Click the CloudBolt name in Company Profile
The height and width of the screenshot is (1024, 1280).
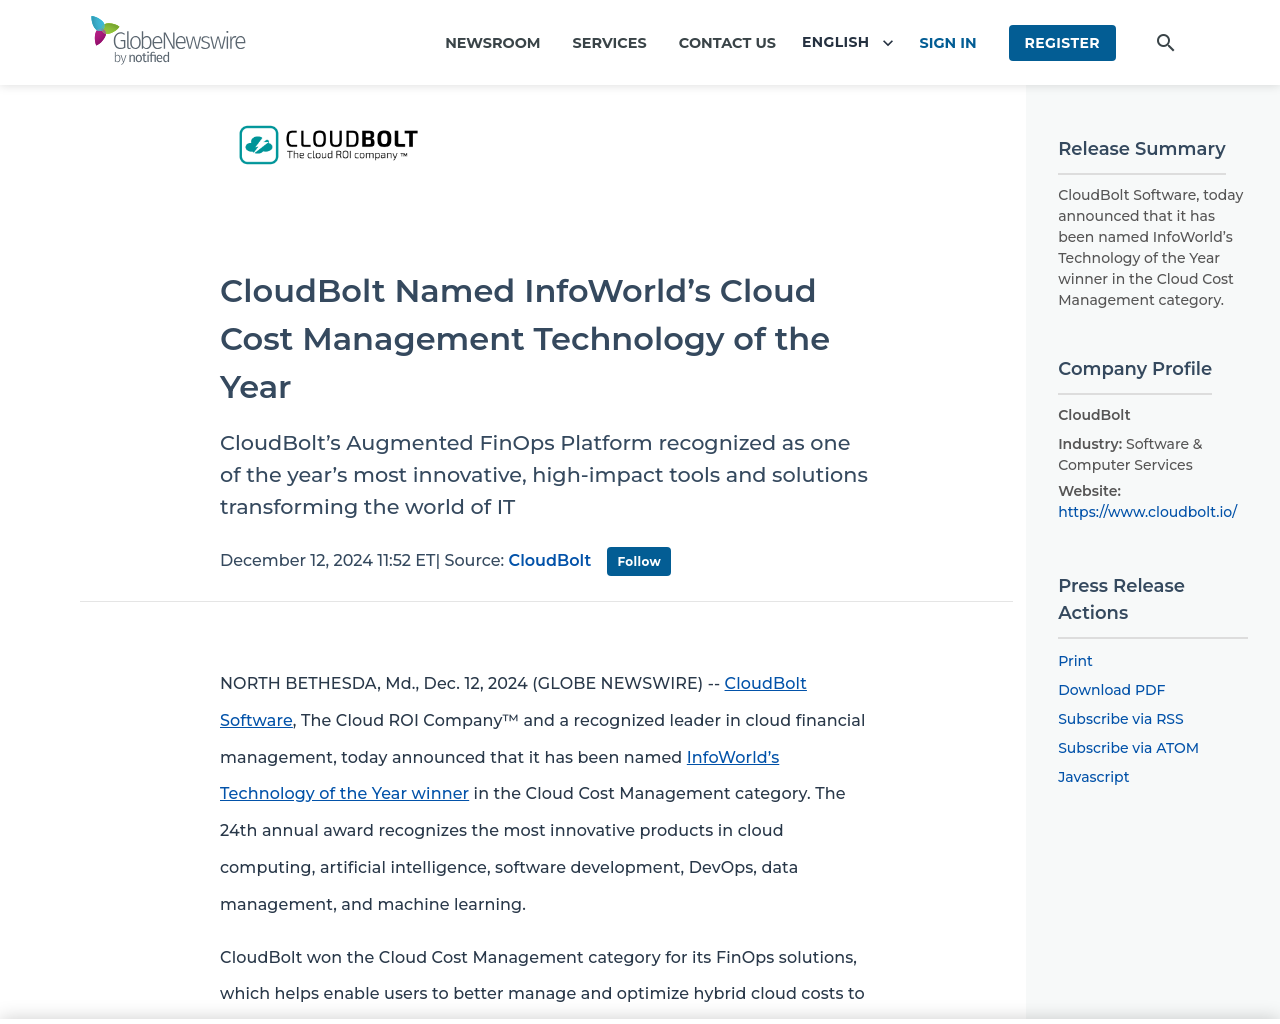click(x=1094, y=415)
